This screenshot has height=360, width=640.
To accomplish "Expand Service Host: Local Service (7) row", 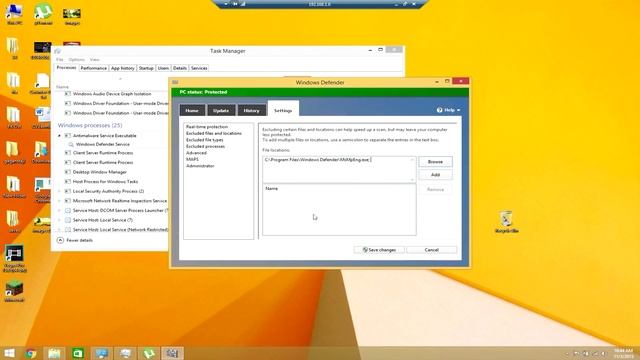I will click(59, 220).
